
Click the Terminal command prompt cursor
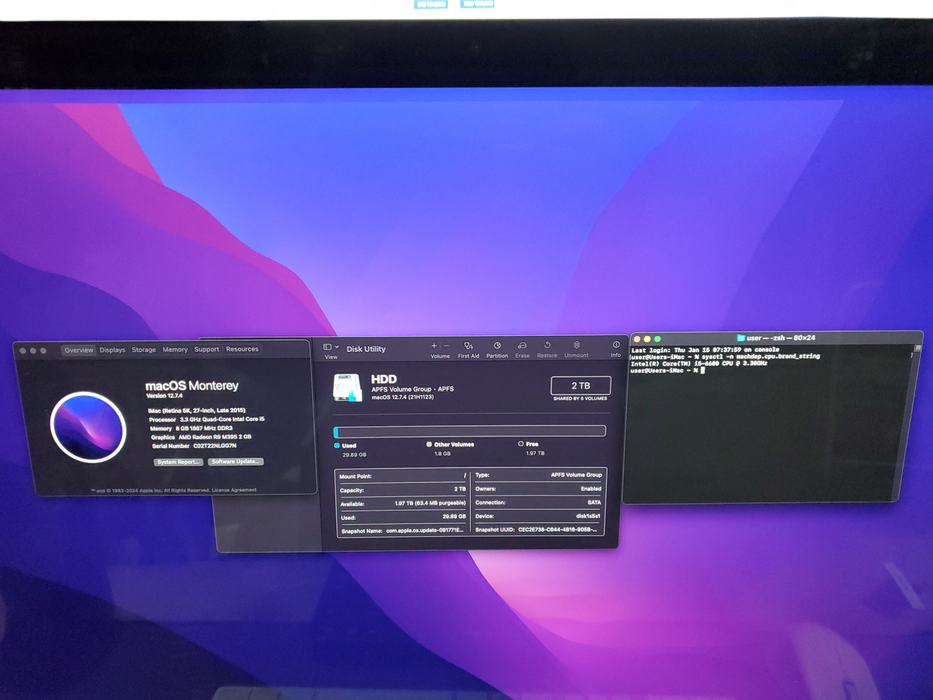coord(703,370)
